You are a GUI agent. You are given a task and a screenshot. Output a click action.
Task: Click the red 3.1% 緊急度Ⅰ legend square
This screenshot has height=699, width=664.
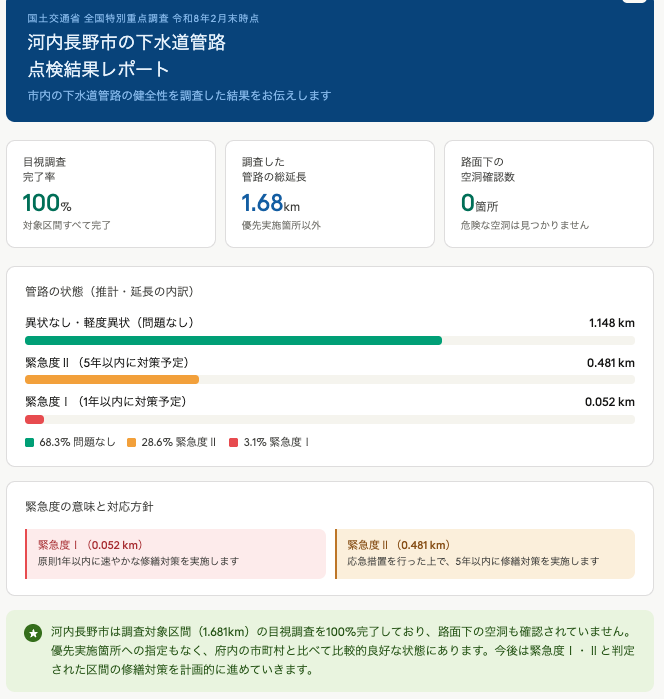click(234, 441)
